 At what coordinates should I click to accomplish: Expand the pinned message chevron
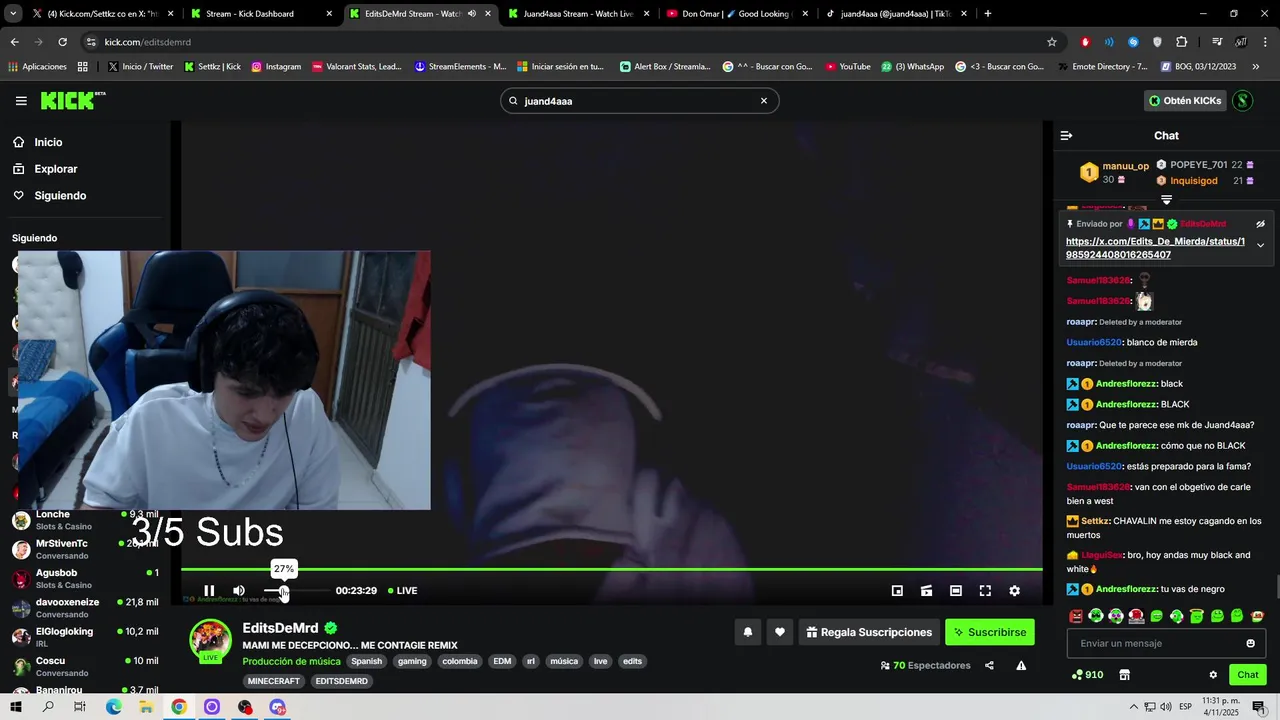[1260, 246]
